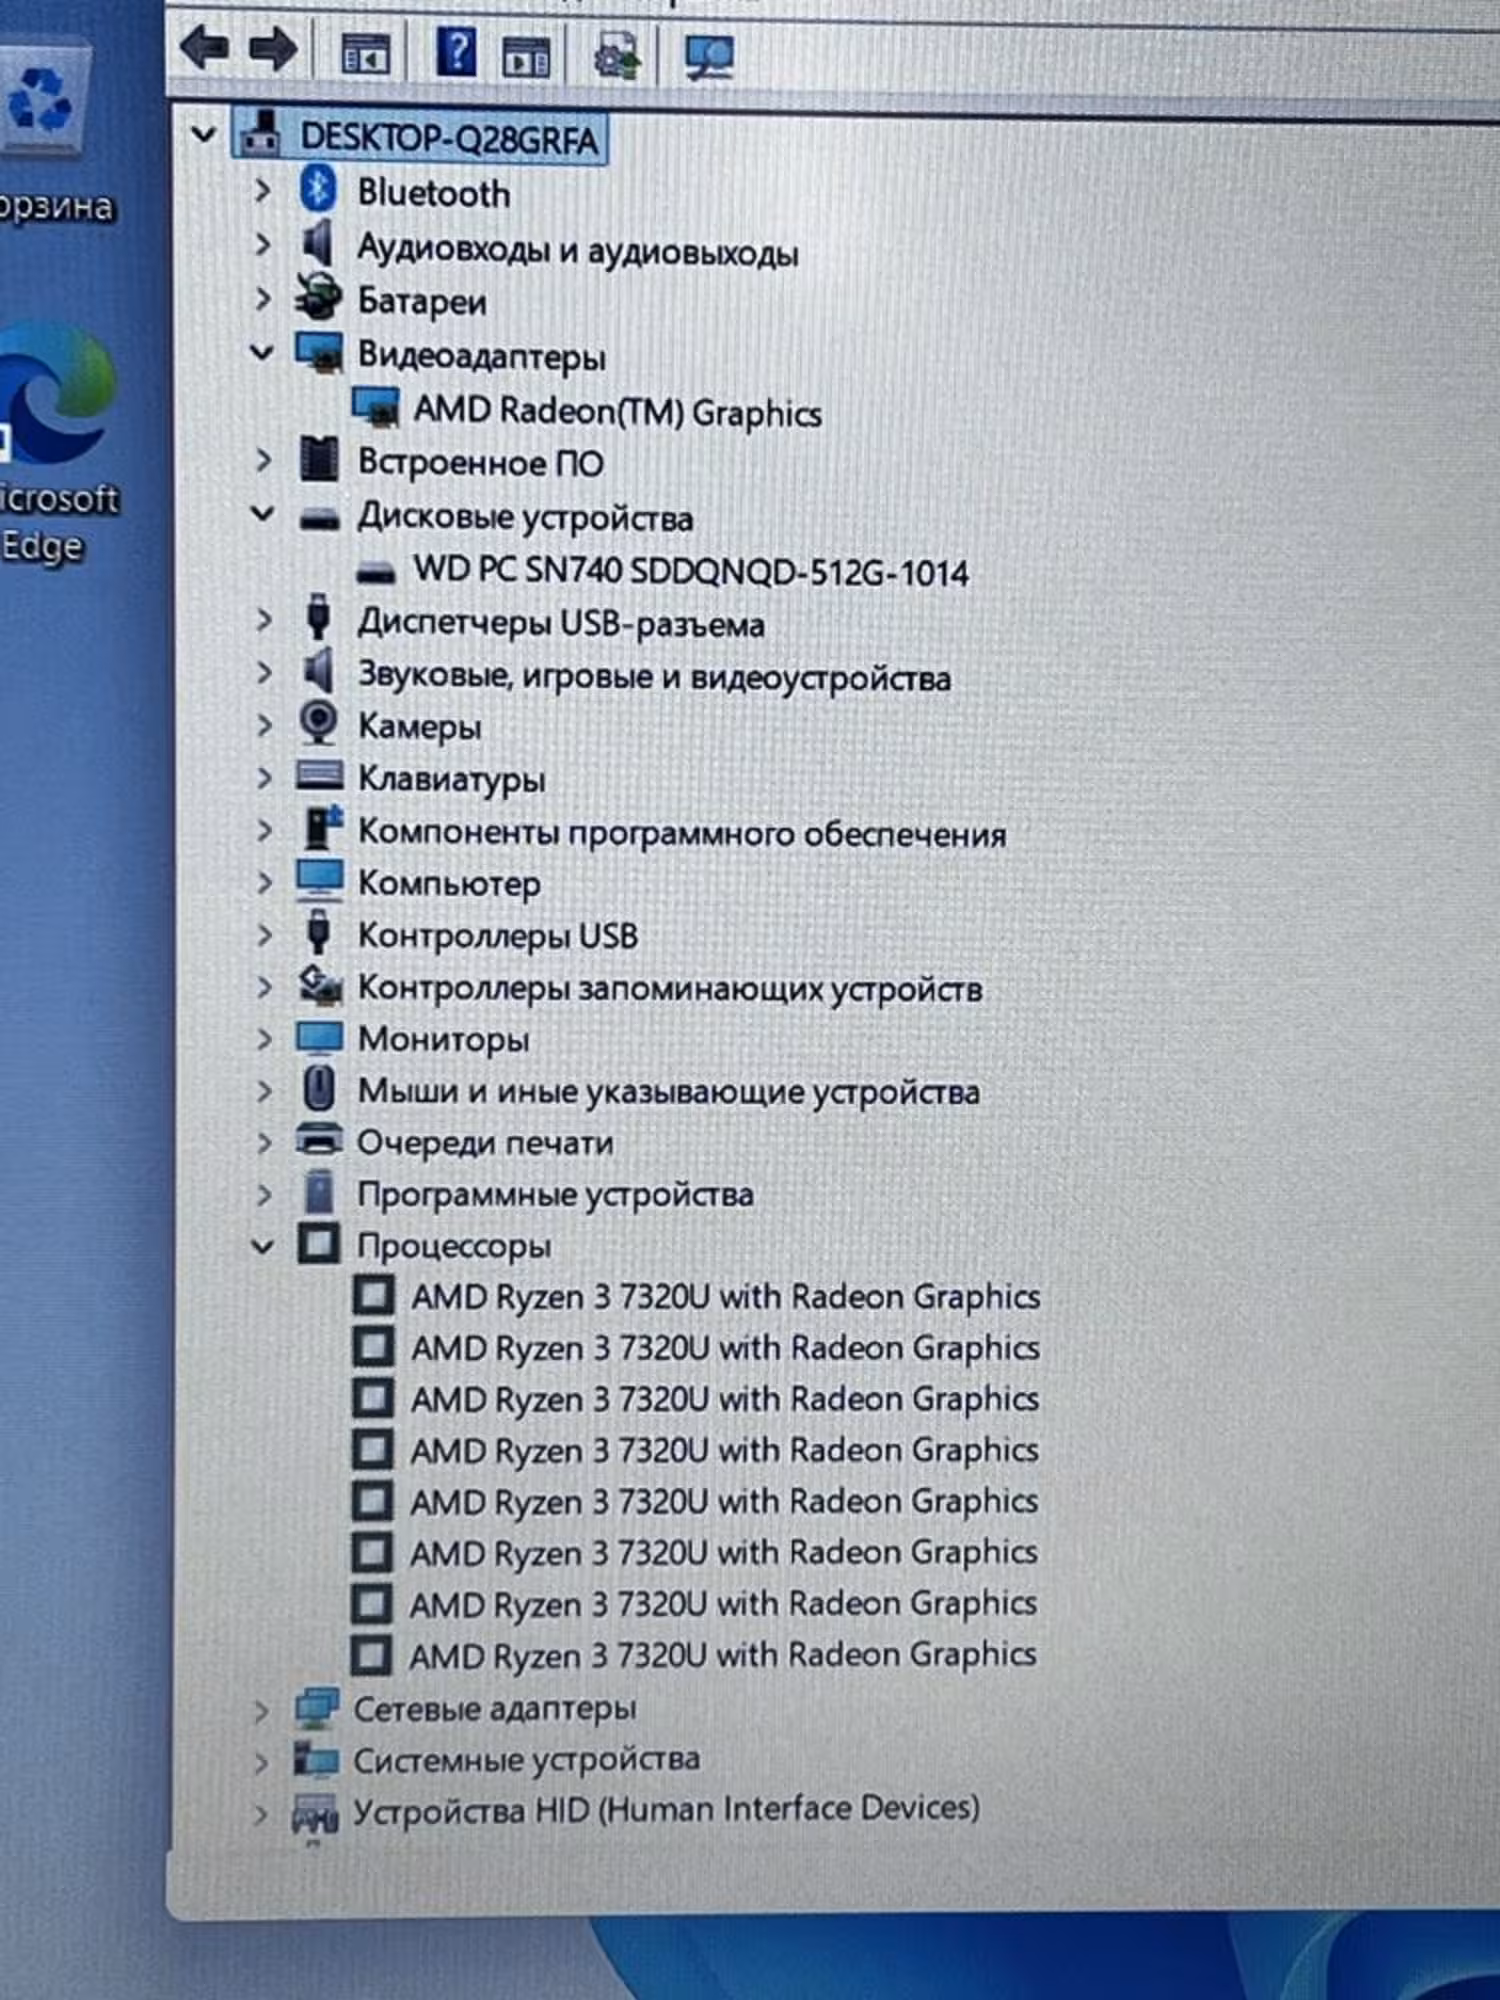Select the Контроллеры USB label
1500x2000 pixels.
(x=498, y=936)
